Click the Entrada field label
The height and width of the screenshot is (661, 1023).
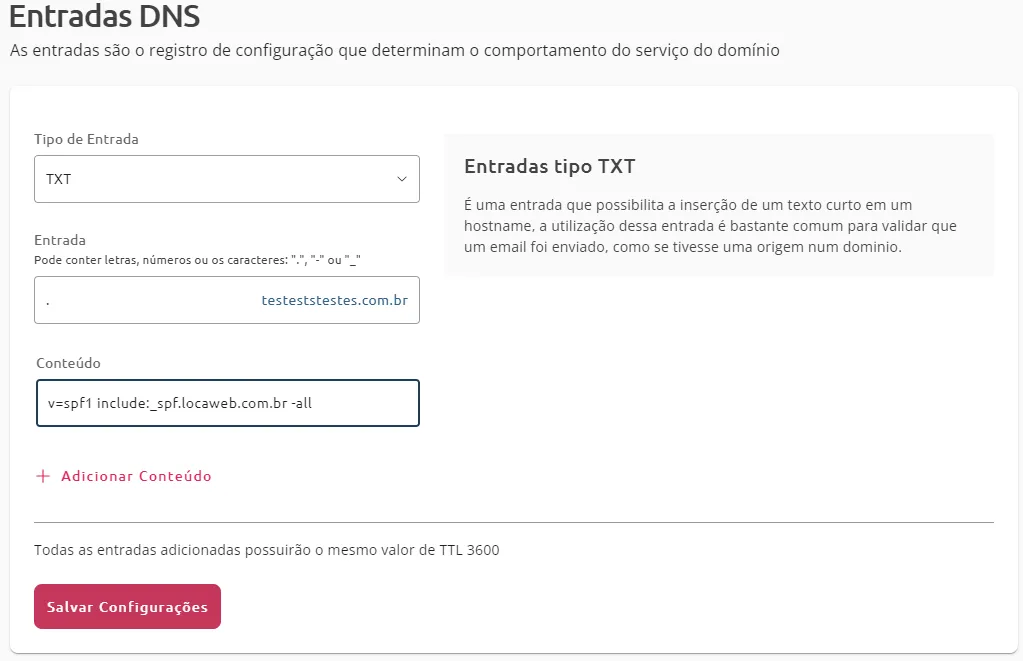60,240
